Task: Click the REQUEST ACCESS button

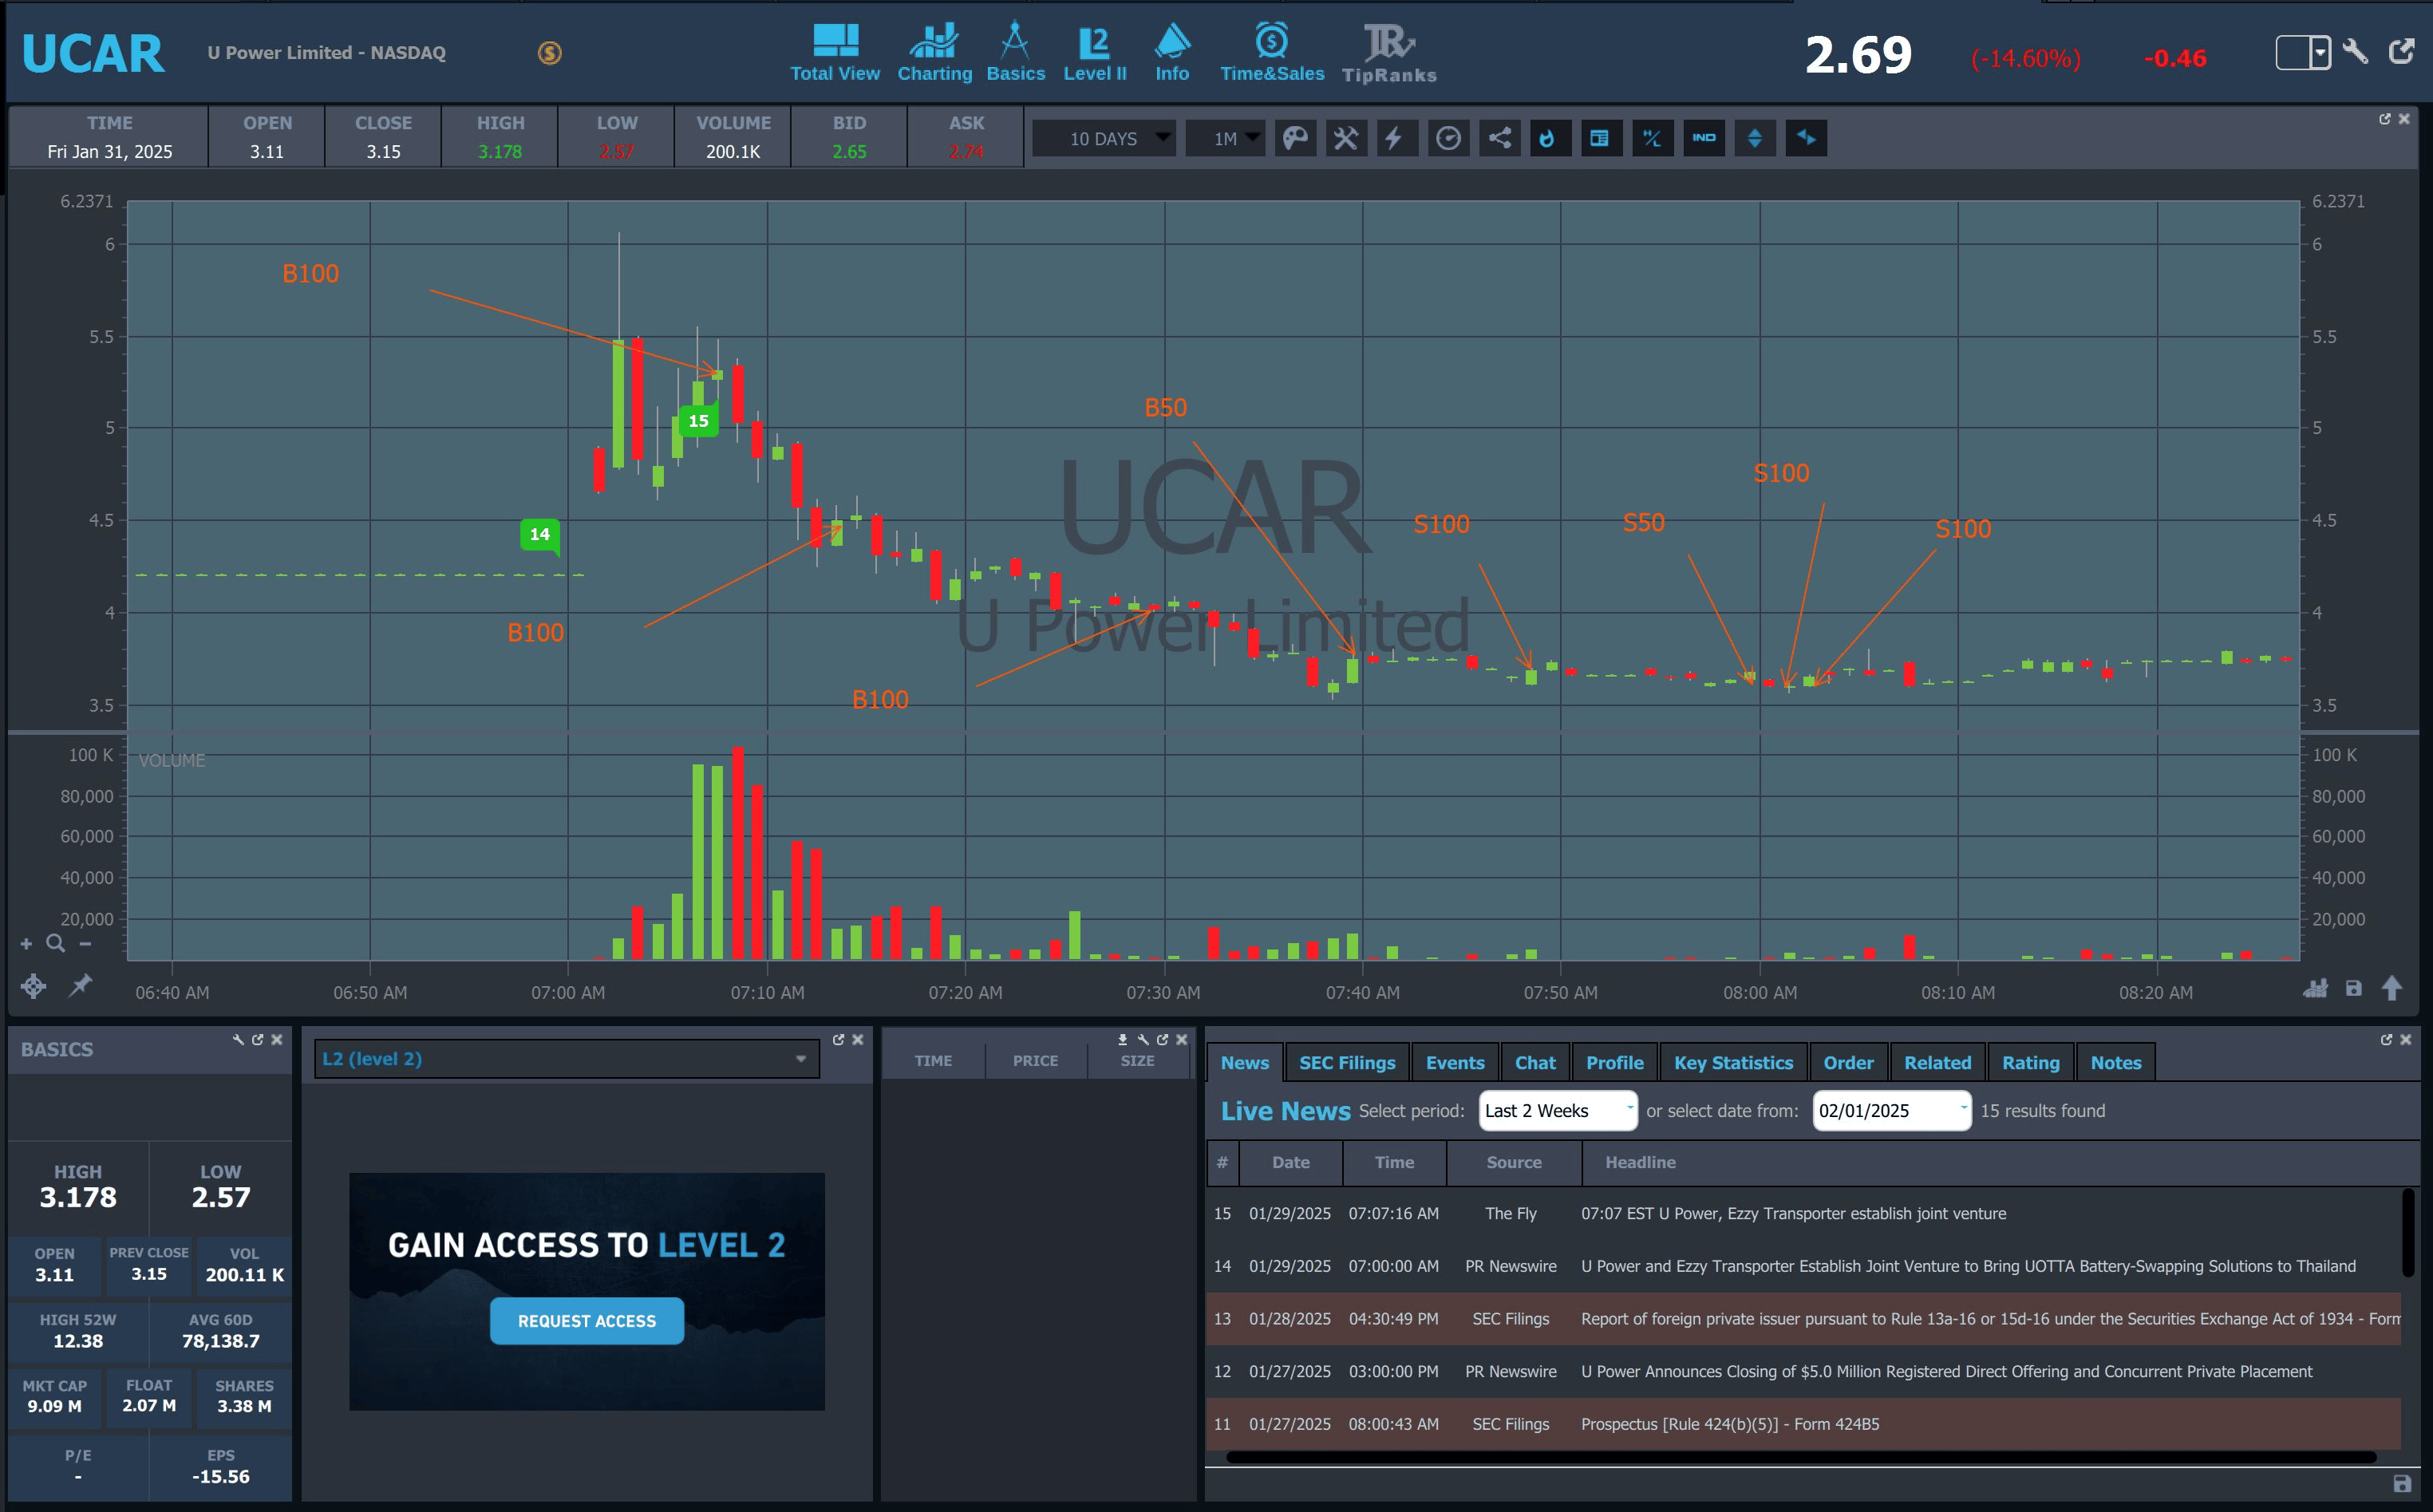Action: click(x=587, y=1321)
